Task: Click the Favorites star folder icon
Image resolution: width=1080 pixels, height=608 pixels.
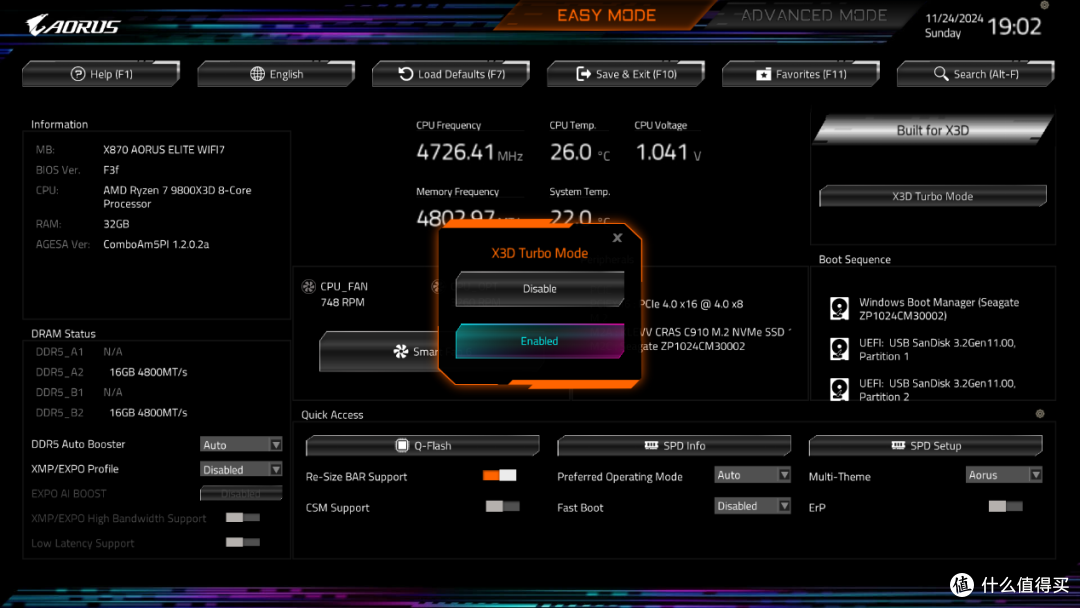Action: (763, 74)
